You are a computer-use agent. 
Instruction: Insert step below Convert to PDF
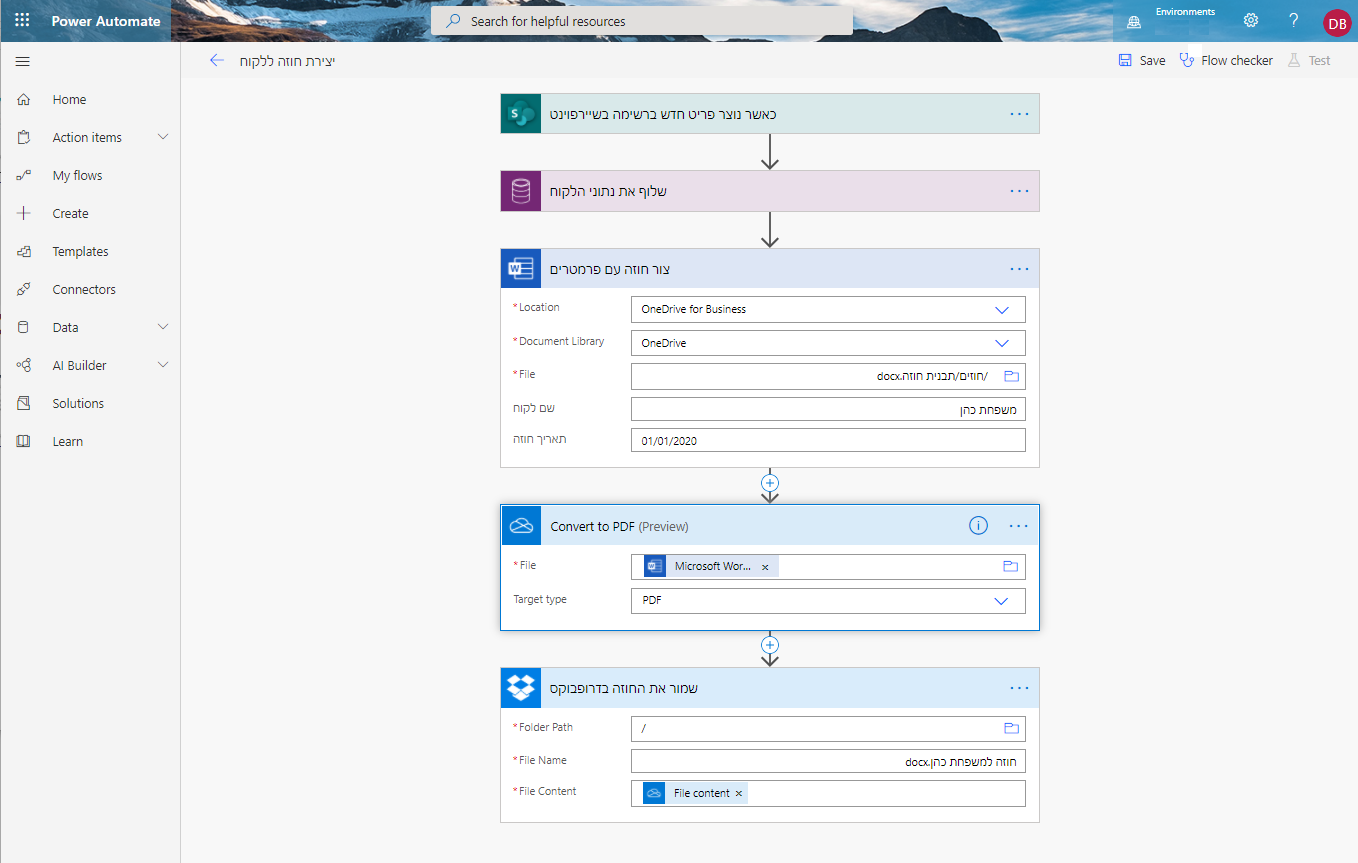(x=770, y=645)
